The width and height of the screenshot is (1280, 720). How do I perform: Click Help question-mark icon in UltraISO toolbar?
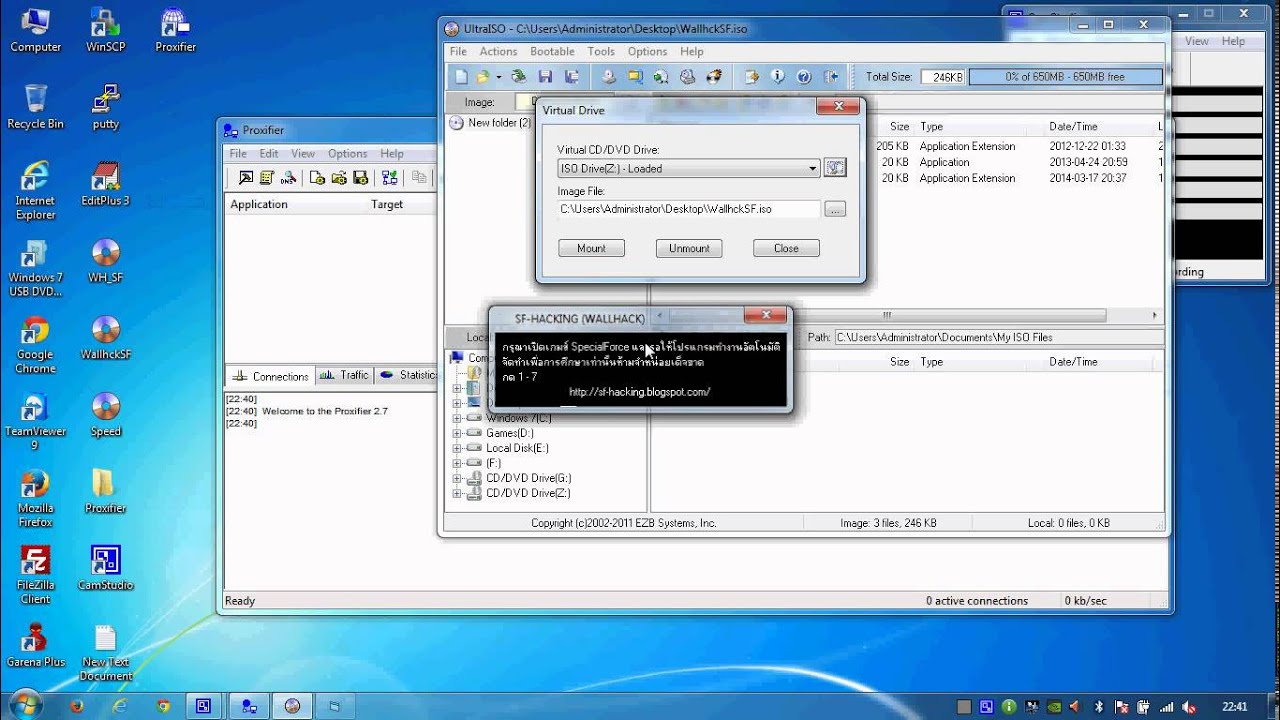coord(804,77)
